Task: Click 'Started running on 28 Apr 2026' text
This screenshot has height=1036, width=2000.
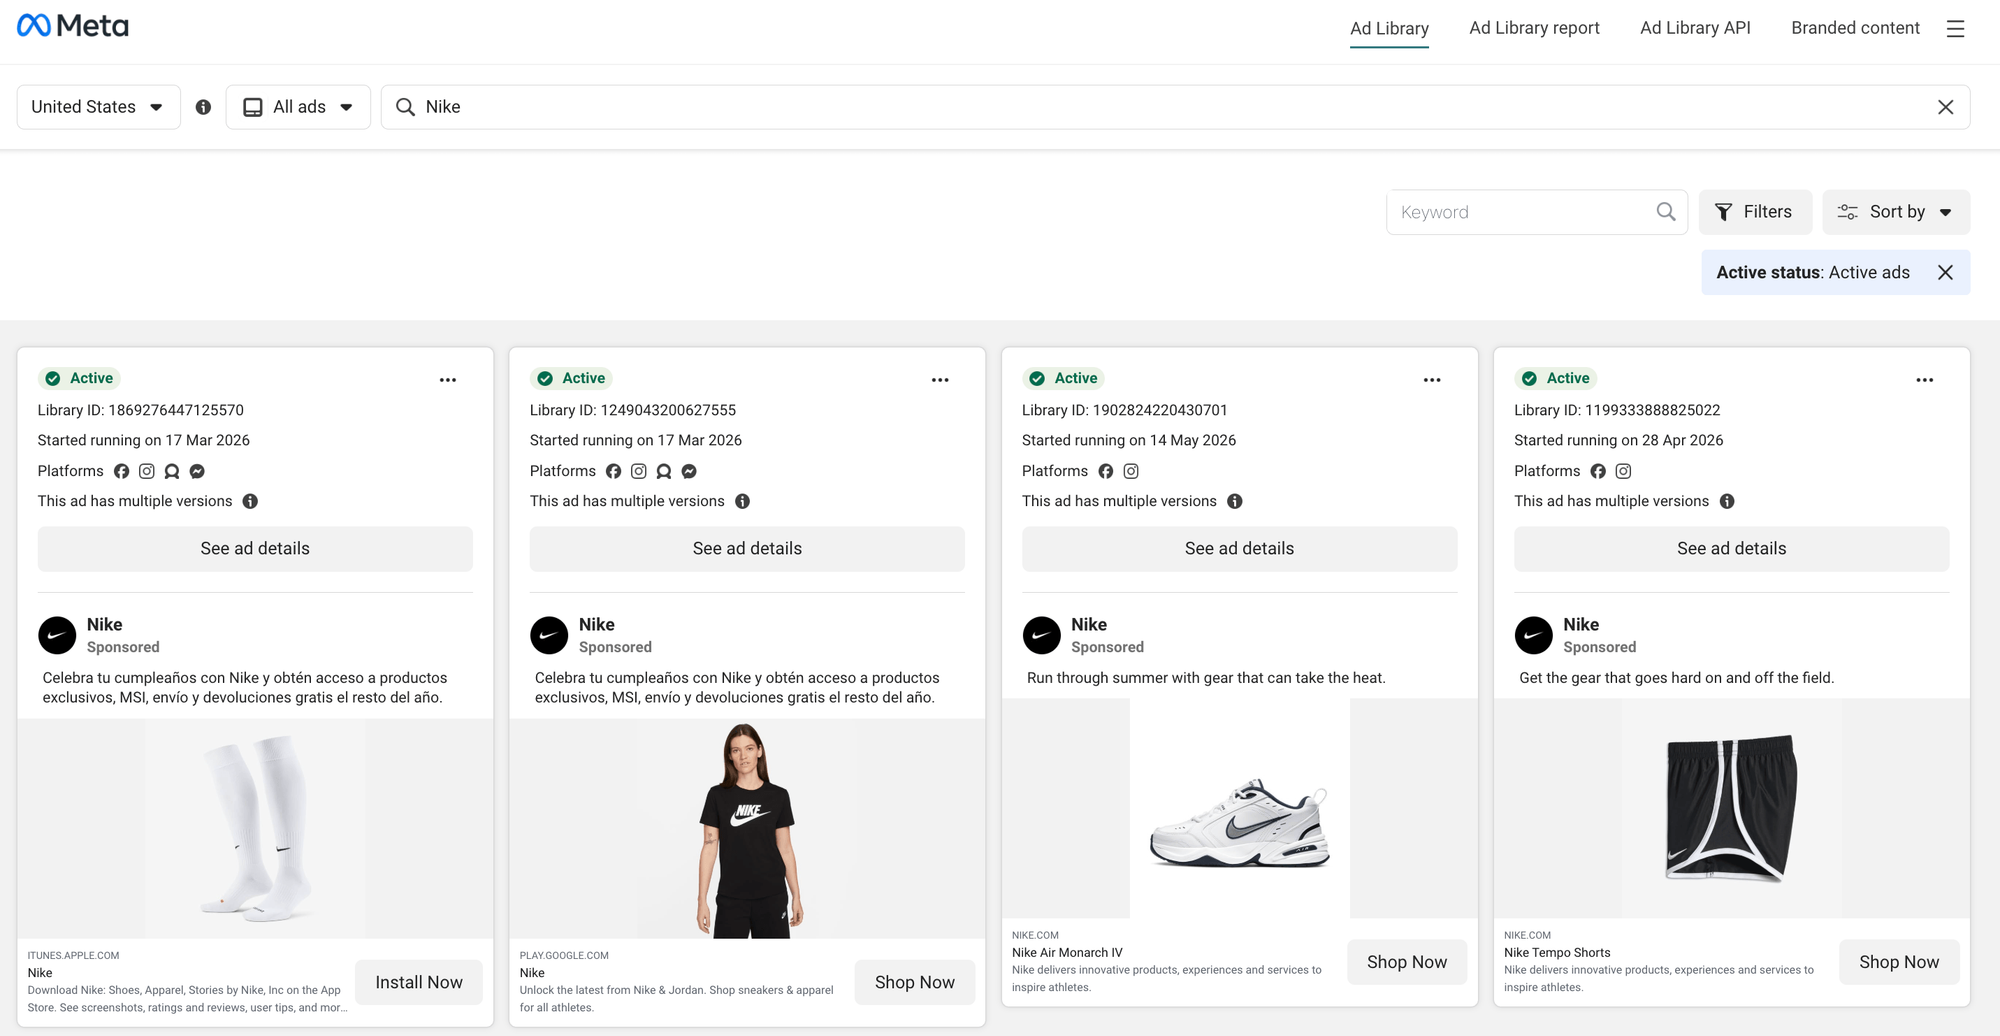Action: (x=1619, y=440)
